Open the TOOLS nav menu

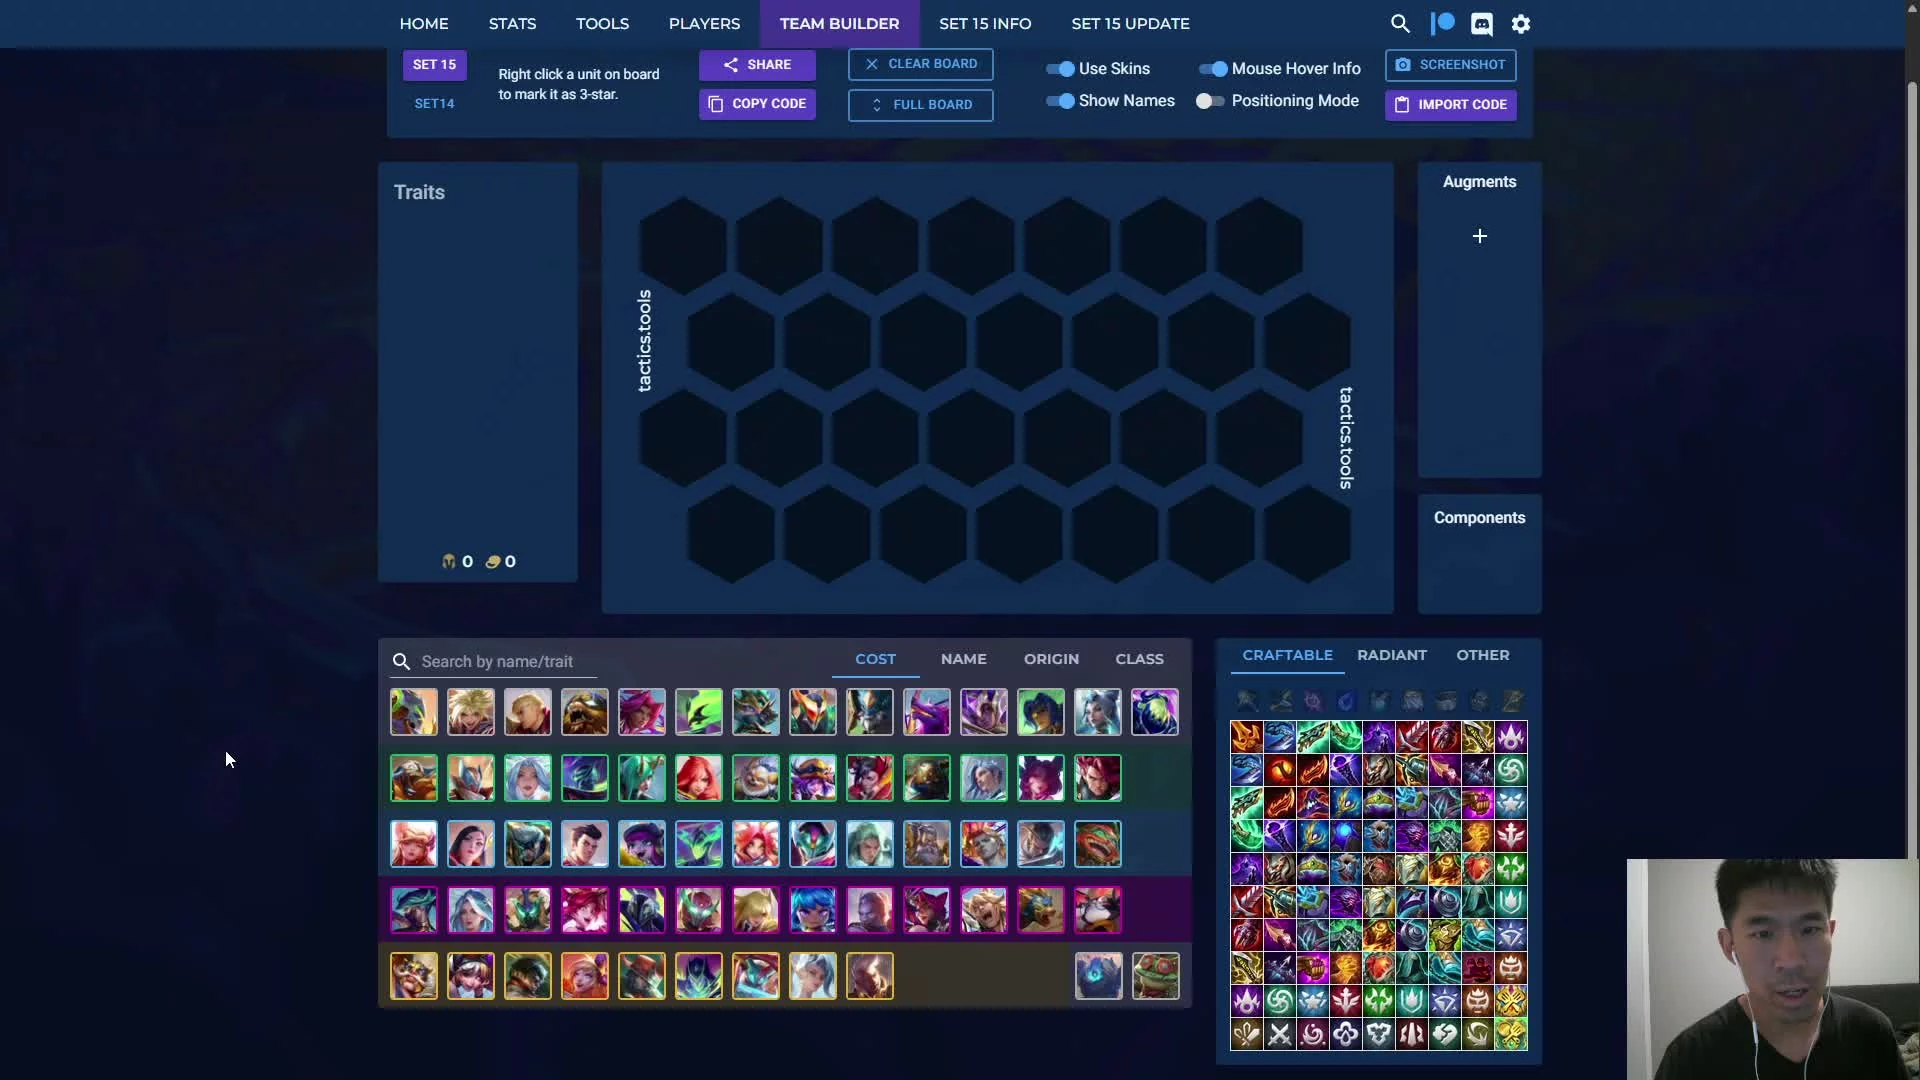(602, 24)
